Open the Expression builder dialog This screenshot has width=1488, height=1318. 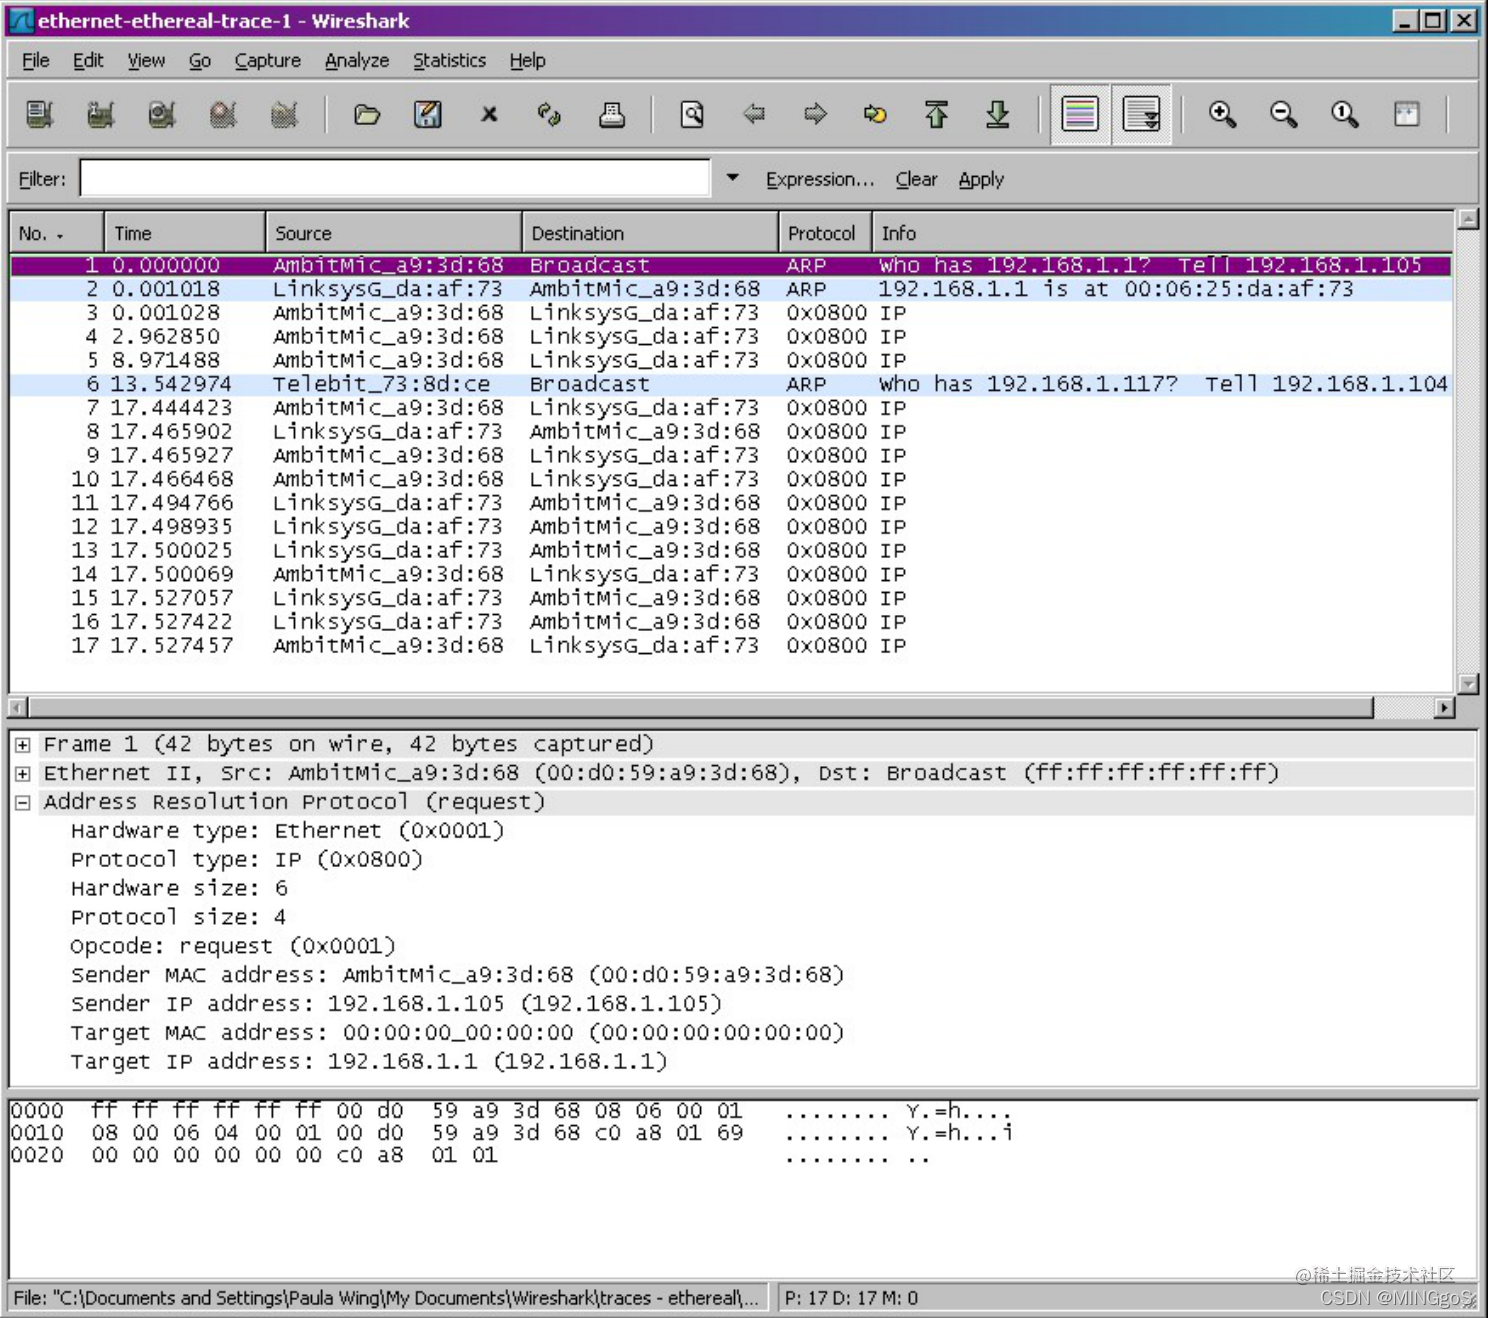tap(819, 179)
